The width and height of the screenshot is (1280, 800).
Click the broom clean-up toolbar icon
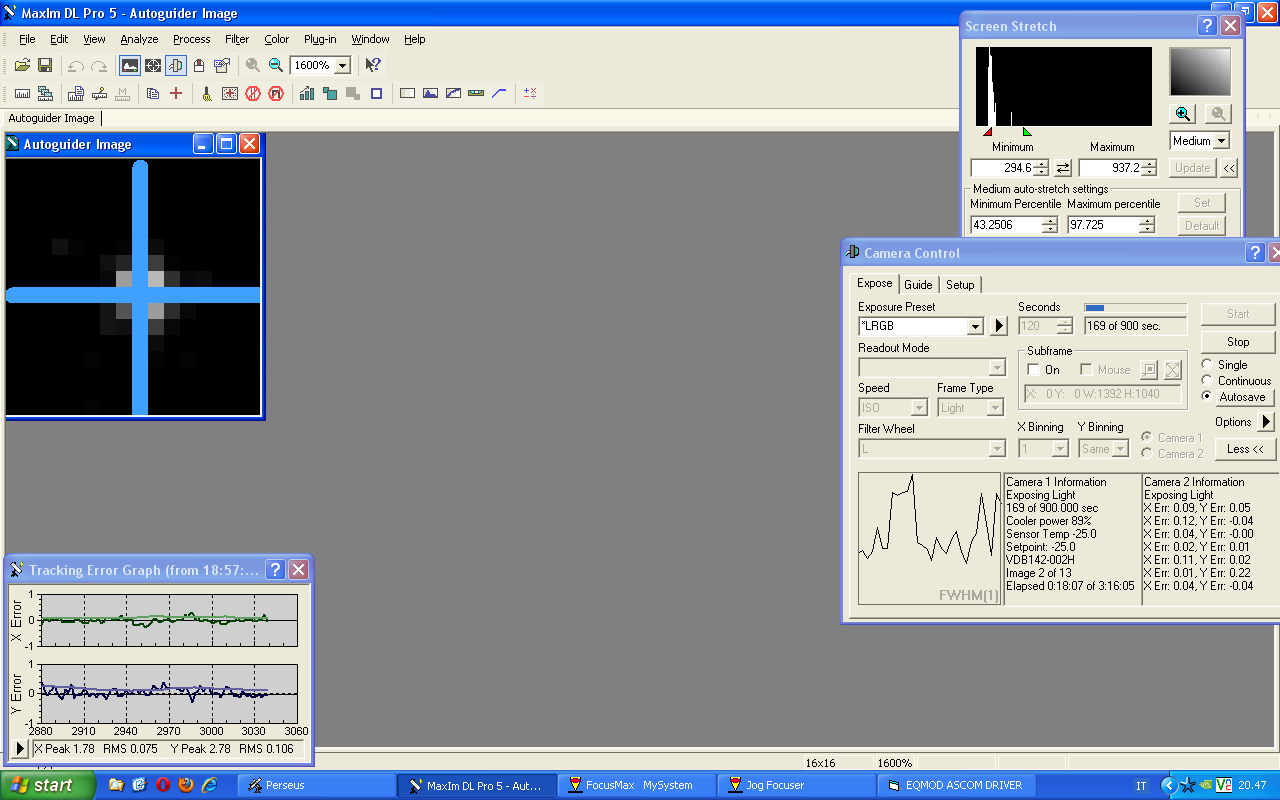coord(207,93)
